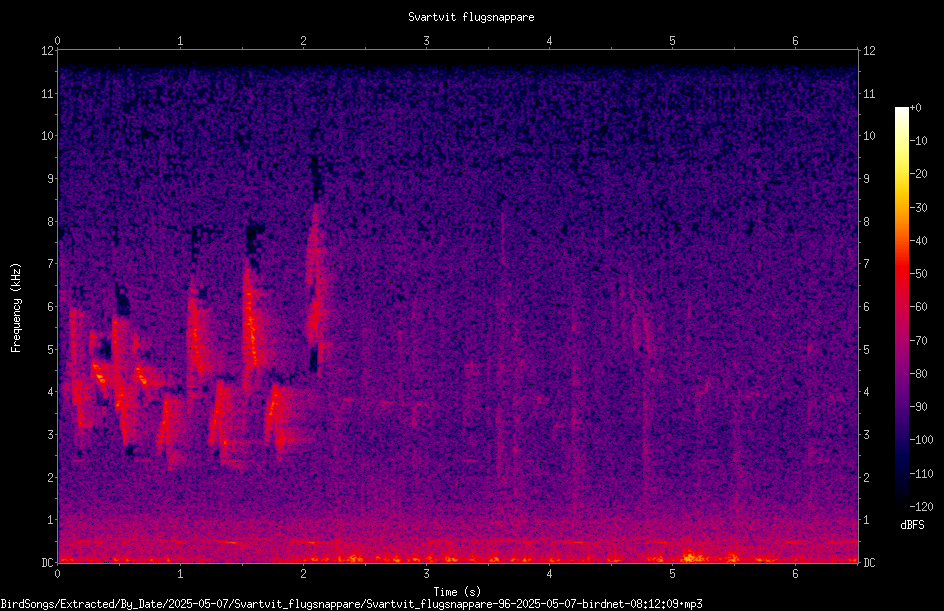Click the 12 kHz label on left axis

[47, 51]
